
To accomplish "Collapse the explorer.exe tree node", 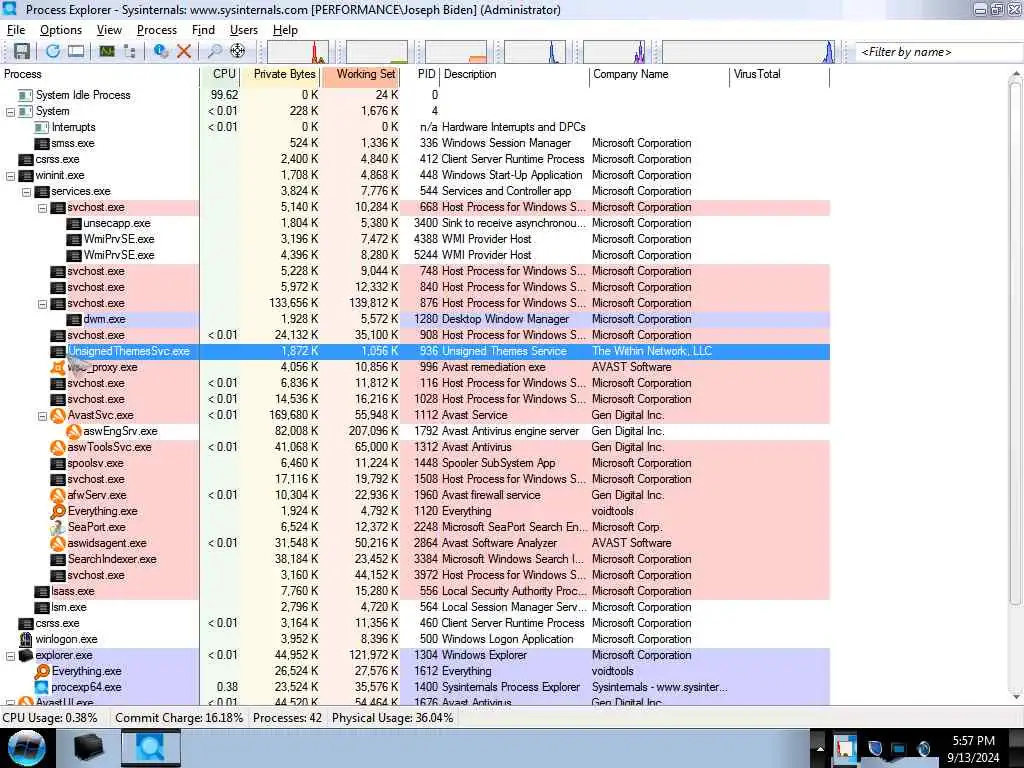I will (x=10, y=656).
